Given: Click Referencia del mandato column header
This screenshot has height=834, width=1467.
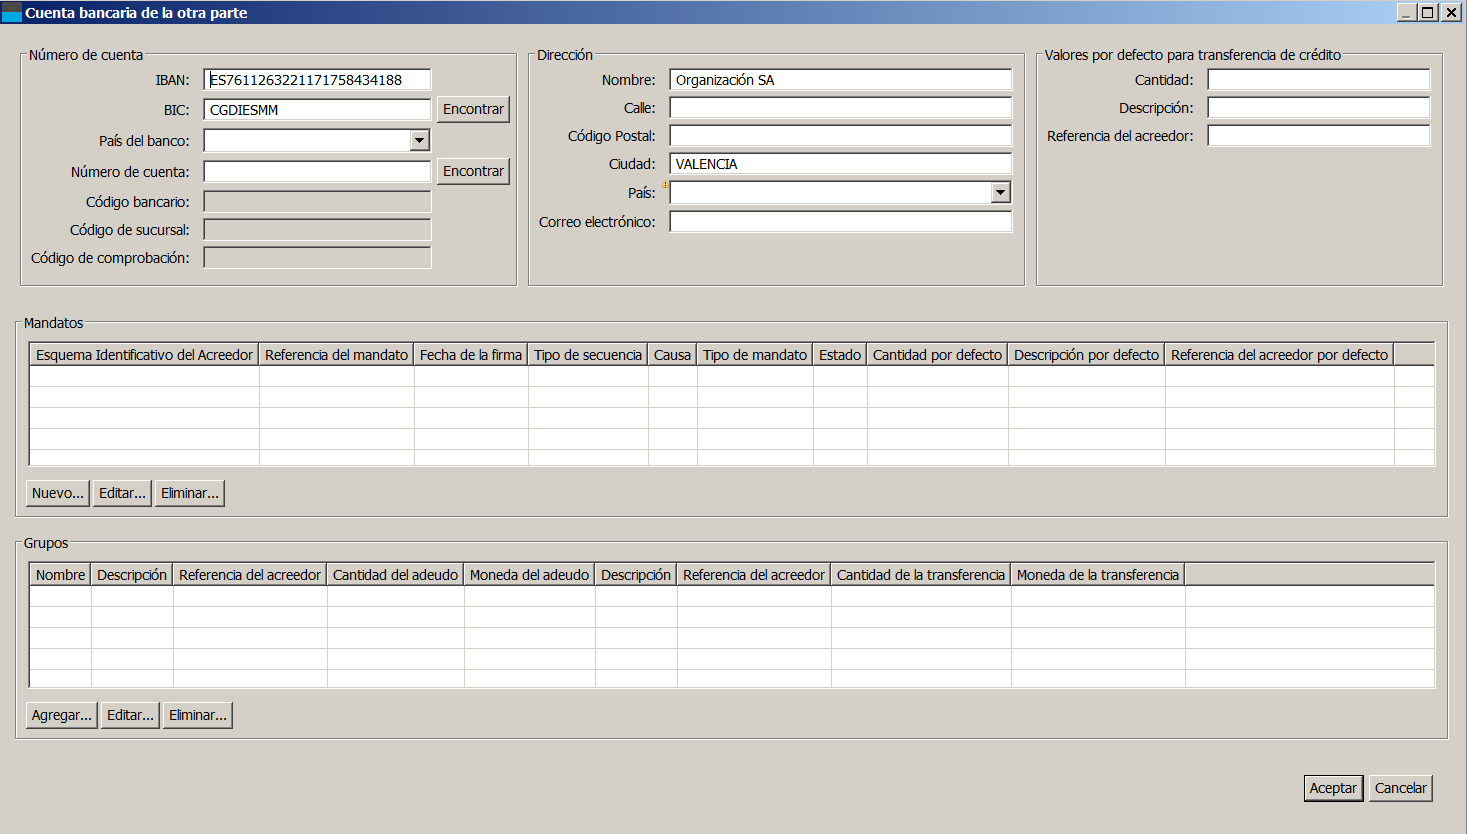Looking at the screenshot, I should point(336,355).
